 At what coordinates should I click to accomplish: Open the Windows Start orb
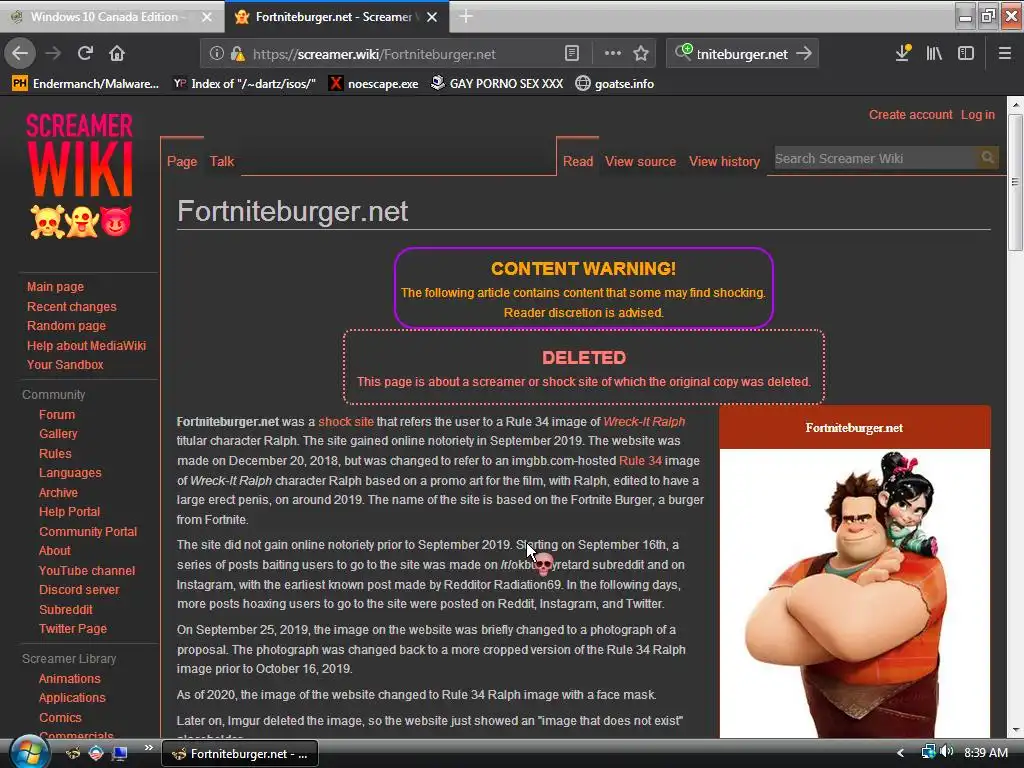pos(29,752)
